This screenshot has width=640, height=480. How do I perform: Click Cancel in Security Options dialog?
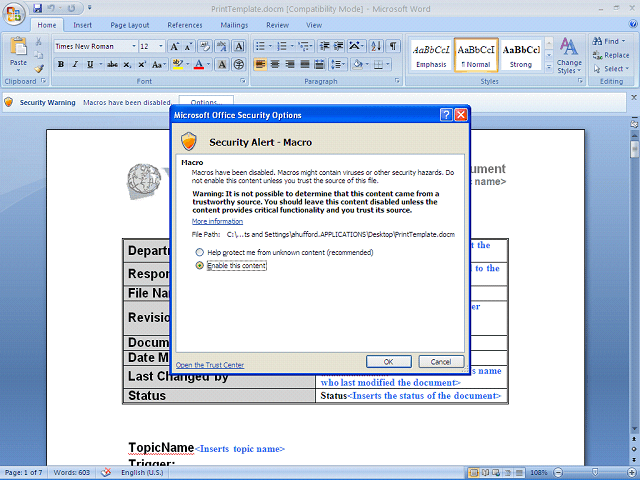point(441,362)
